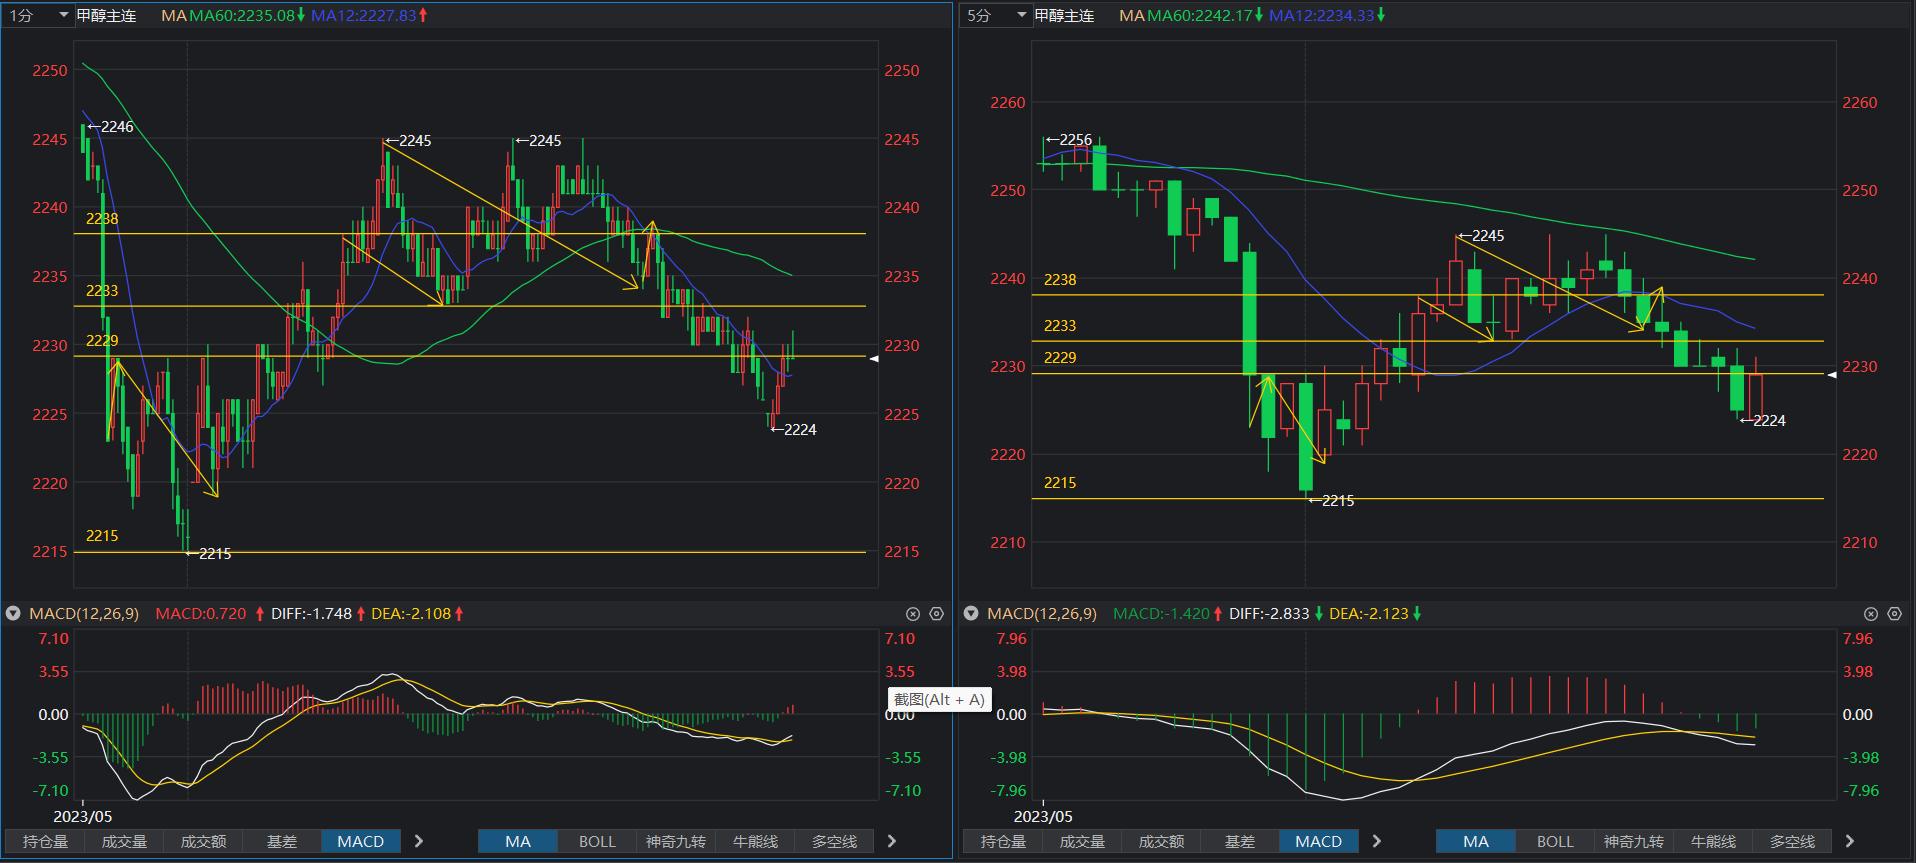Toggle the BOLL overlay on the left chart
Screen dimensions: 1916x863
click(x=597, y=841)
